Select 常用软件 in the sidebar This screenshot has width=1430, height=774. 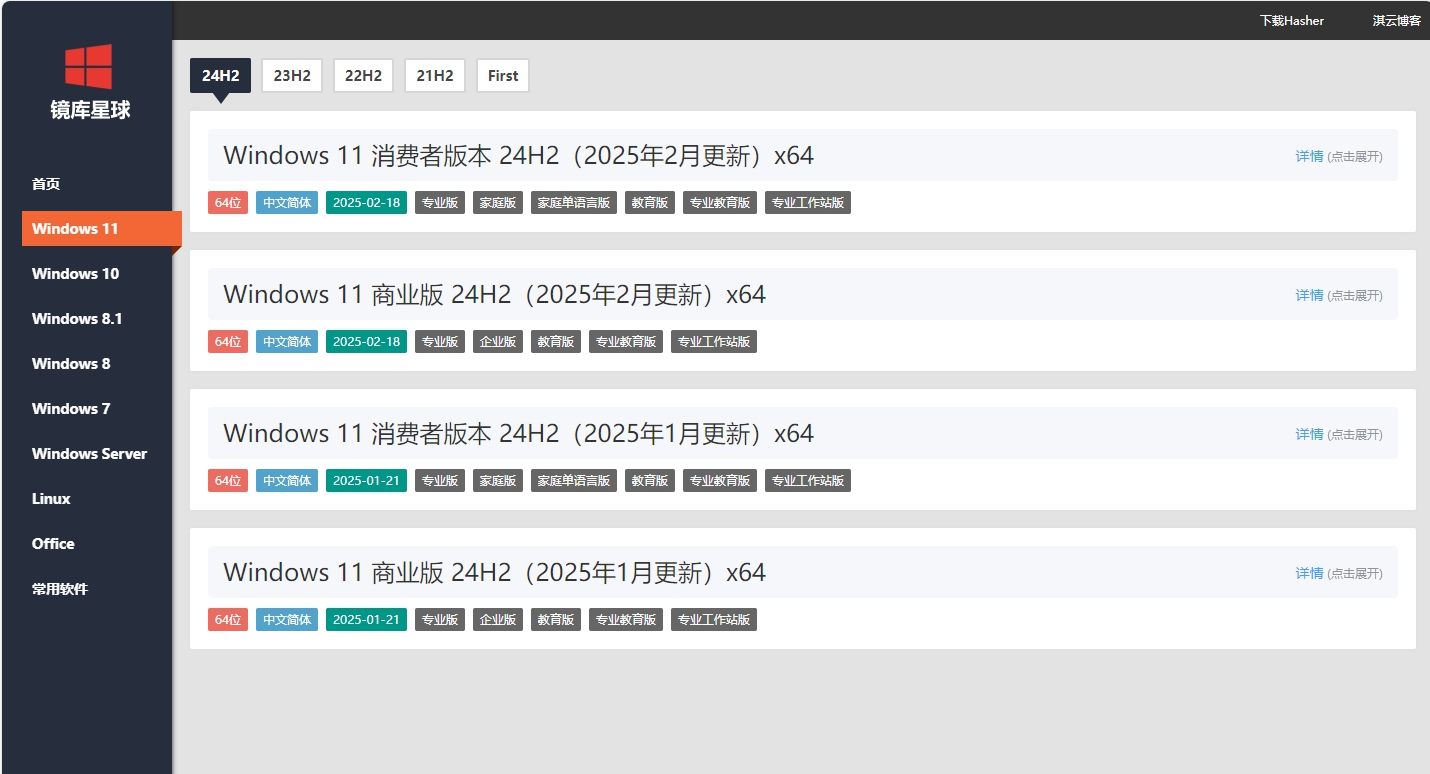pyautogui.click(x=60, y=589)
